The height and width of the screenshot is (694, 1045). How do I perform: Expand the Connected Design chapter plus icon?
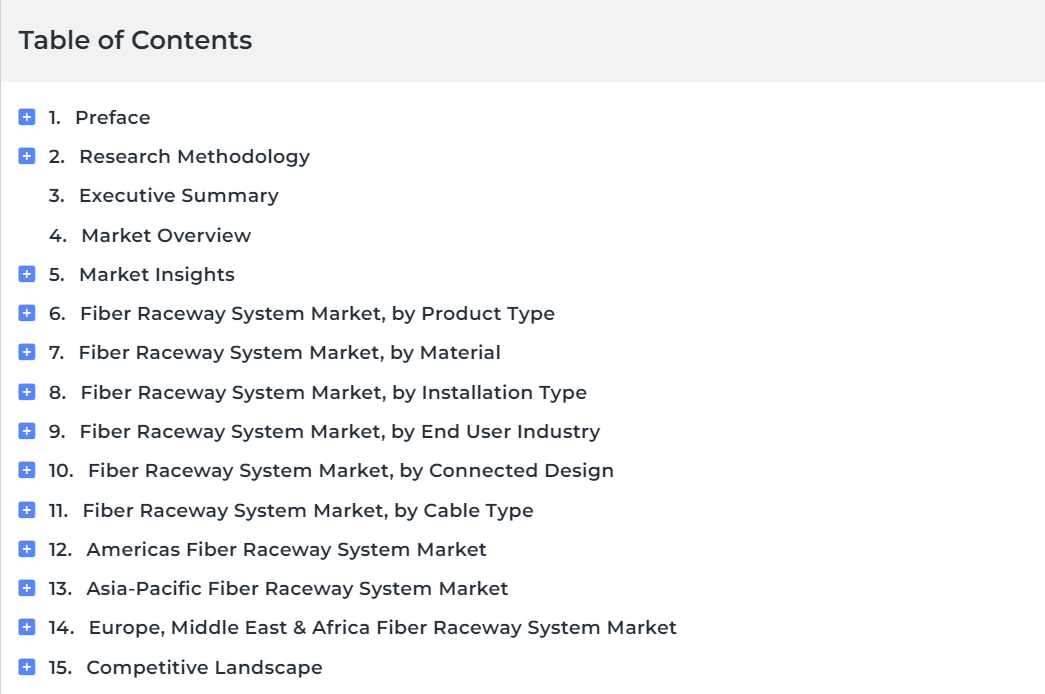[x=27, y=470]
